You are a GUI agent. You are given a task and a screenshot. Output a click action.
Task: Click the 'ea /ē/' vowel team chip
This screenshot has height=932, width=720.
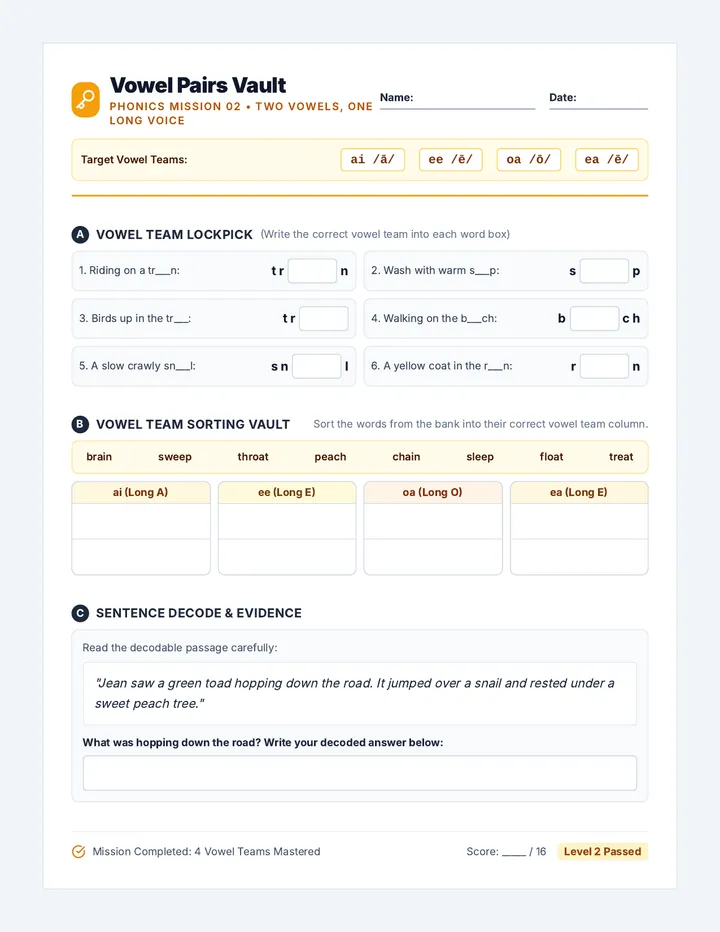coord(607,159)
